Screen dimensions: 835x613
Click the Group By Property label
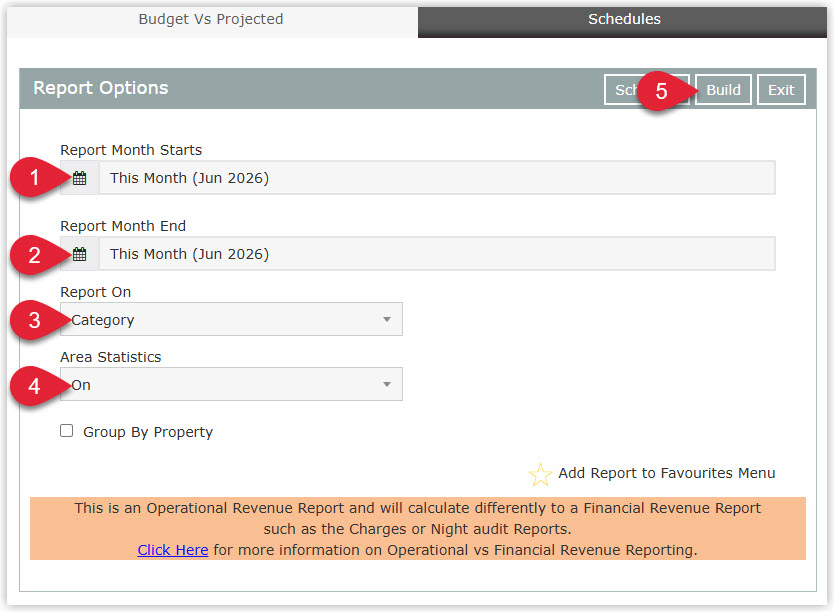point(148,432)
